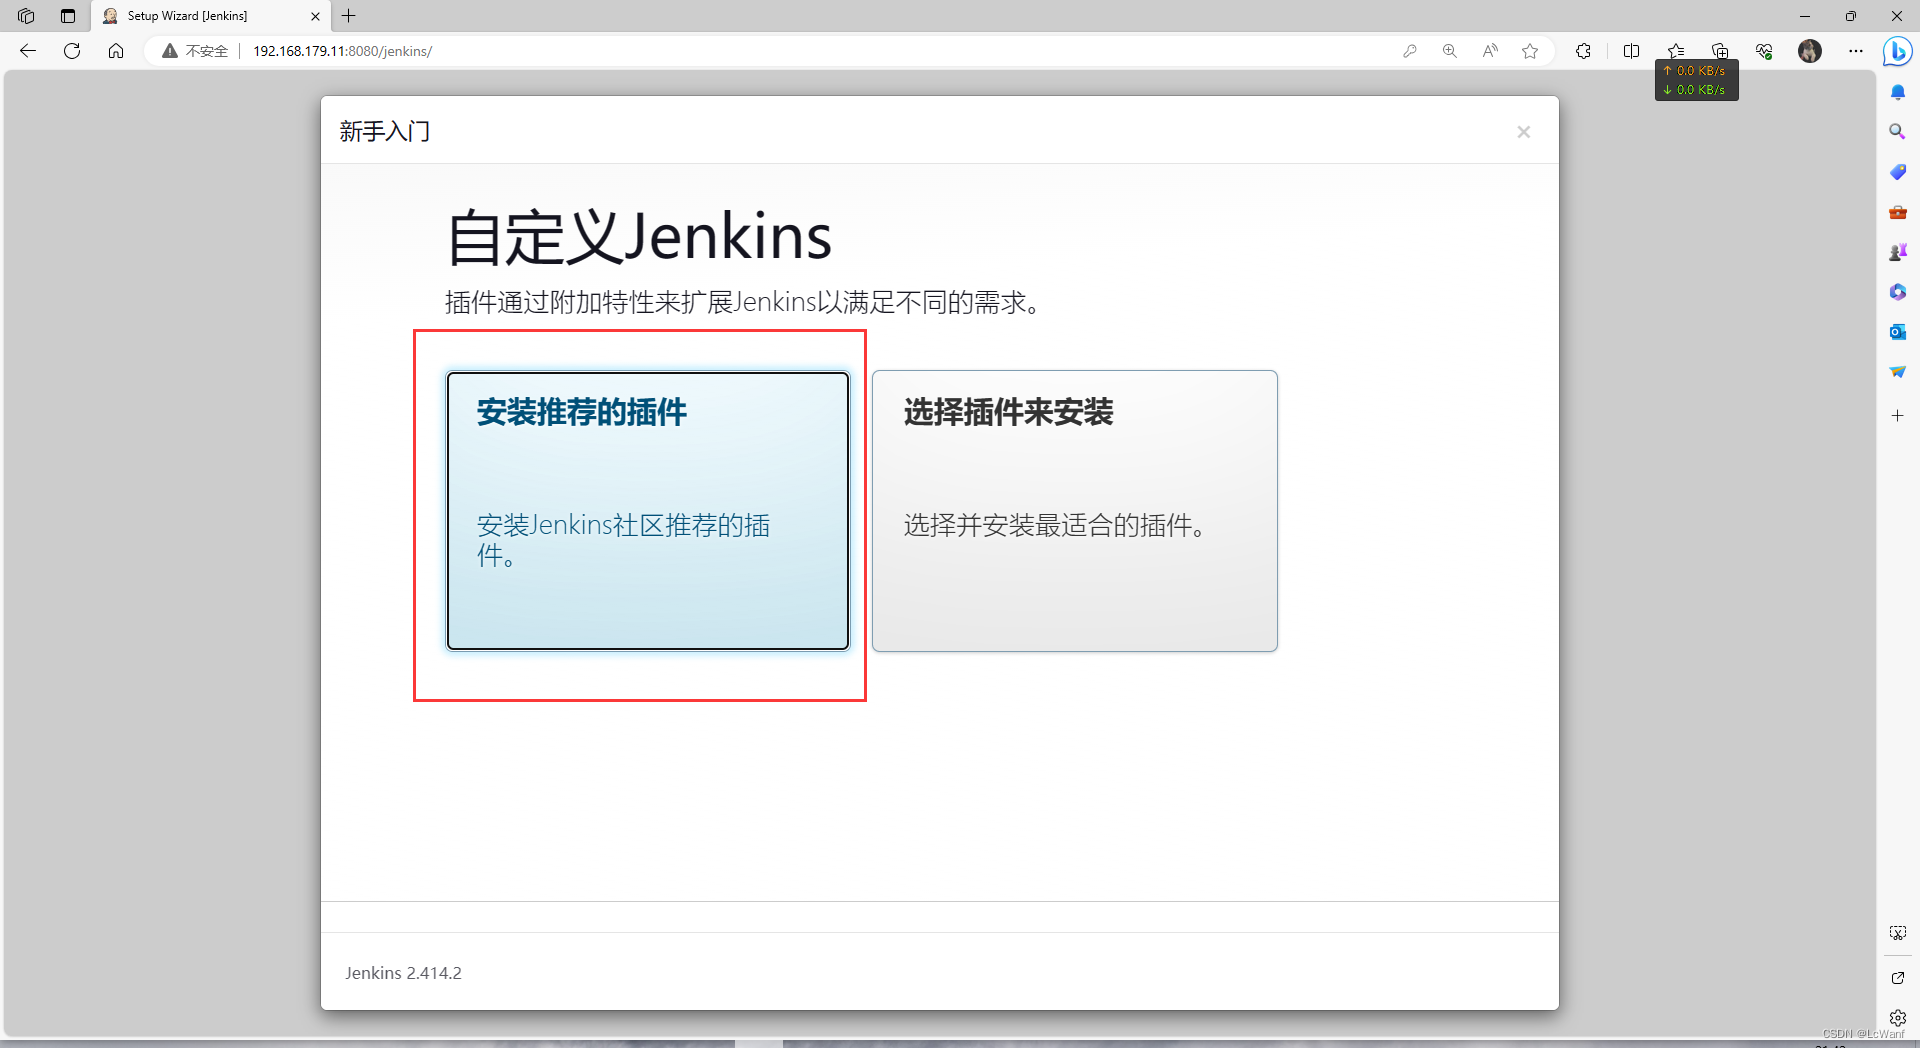Image resolution: width=1920 pixels, height=1048 pixels.
Task: Open zoom magnifier in address bar
Action: click(x=1450, y=51)
